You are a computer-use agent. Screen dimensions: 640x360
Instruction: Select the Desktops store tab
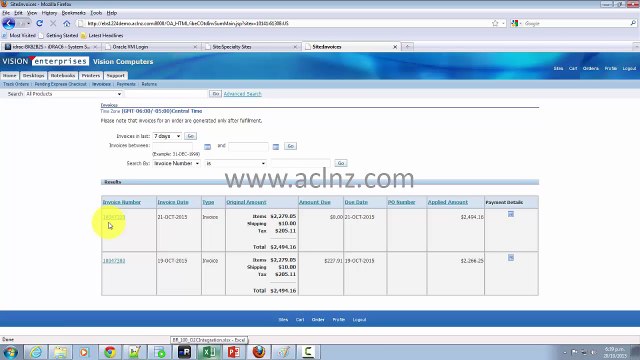coord(33,76)
